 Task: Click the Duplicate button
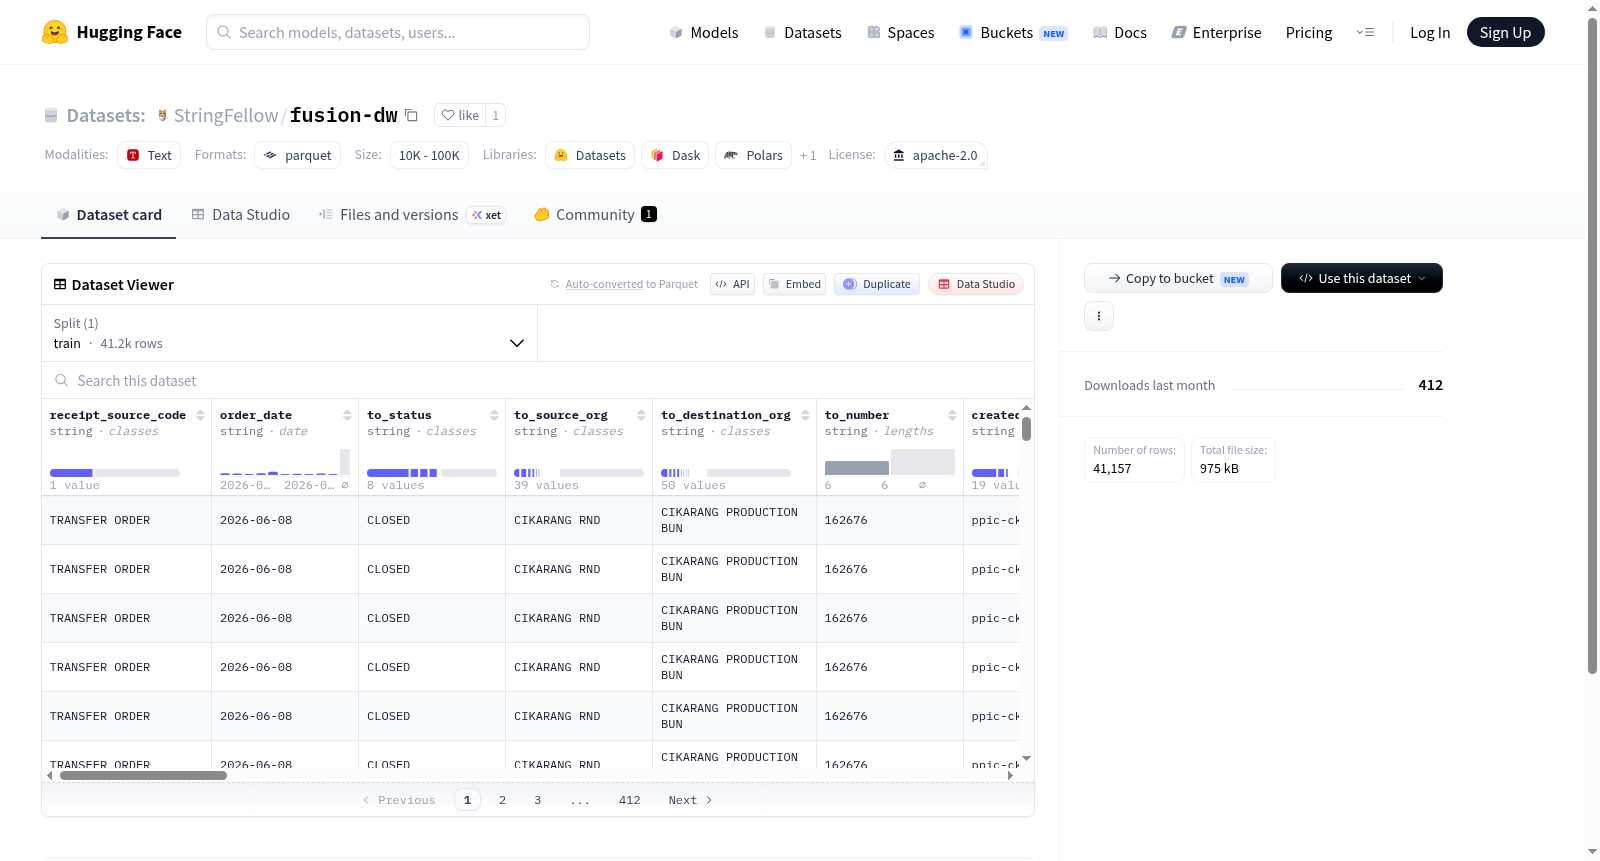click(x=877, y=284)
